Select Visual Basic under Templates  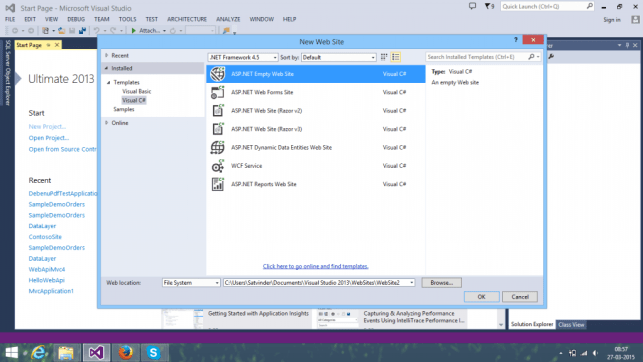137,91
